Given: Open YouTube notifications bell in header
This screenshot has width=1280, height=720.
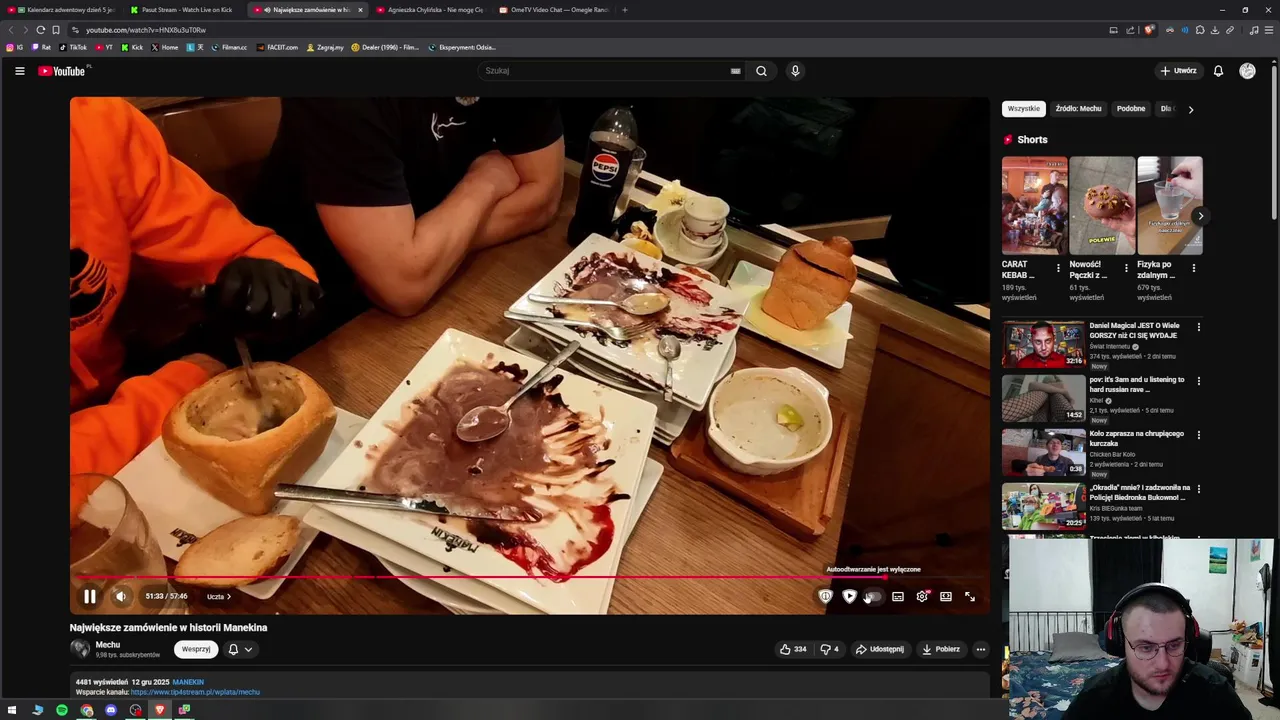Looking at the screenshot, I should coord(1218,71).
